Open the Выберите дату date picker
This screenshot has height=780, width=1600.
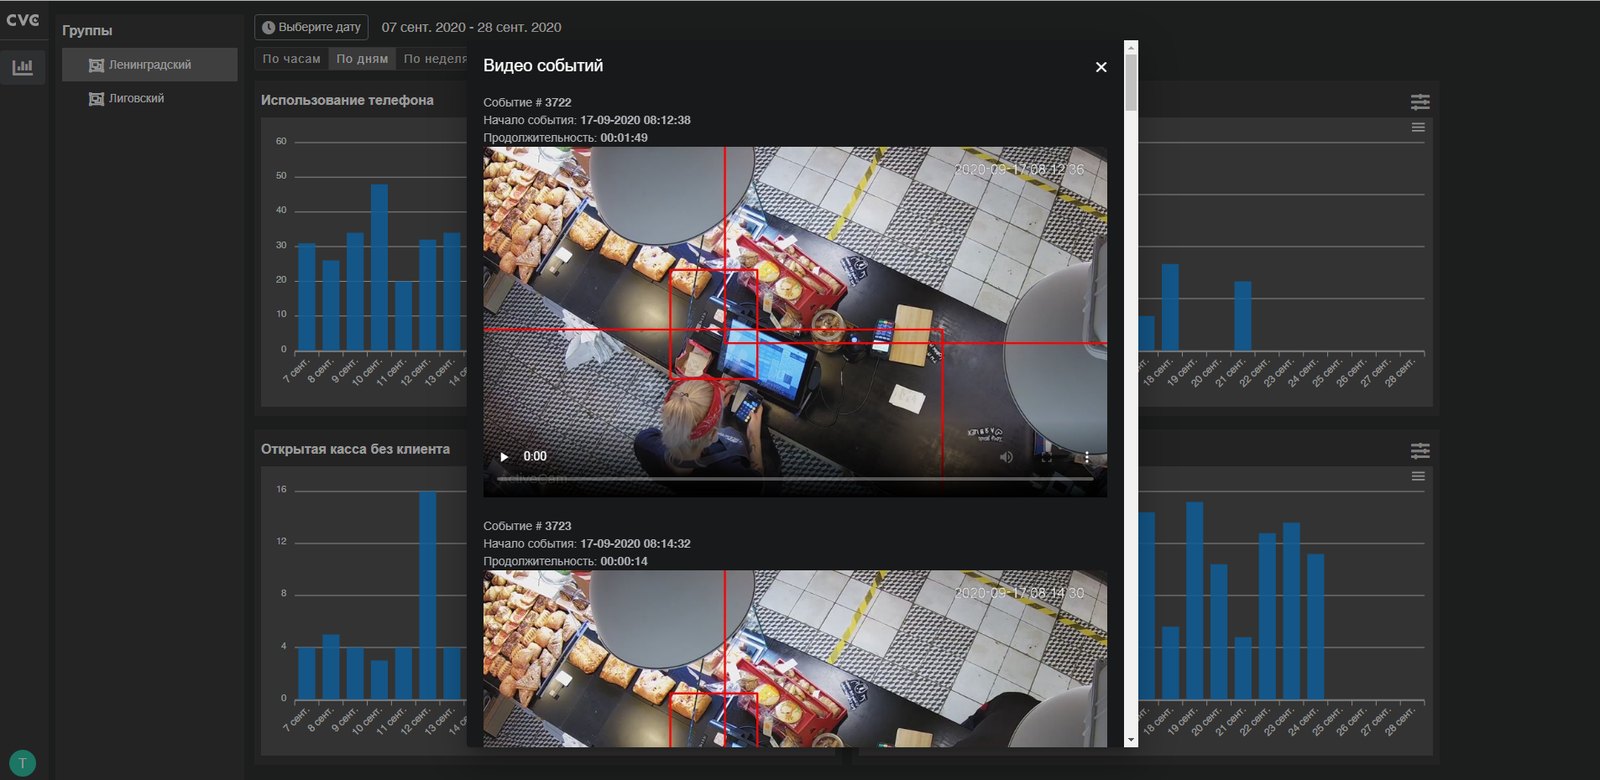(311, 27)
